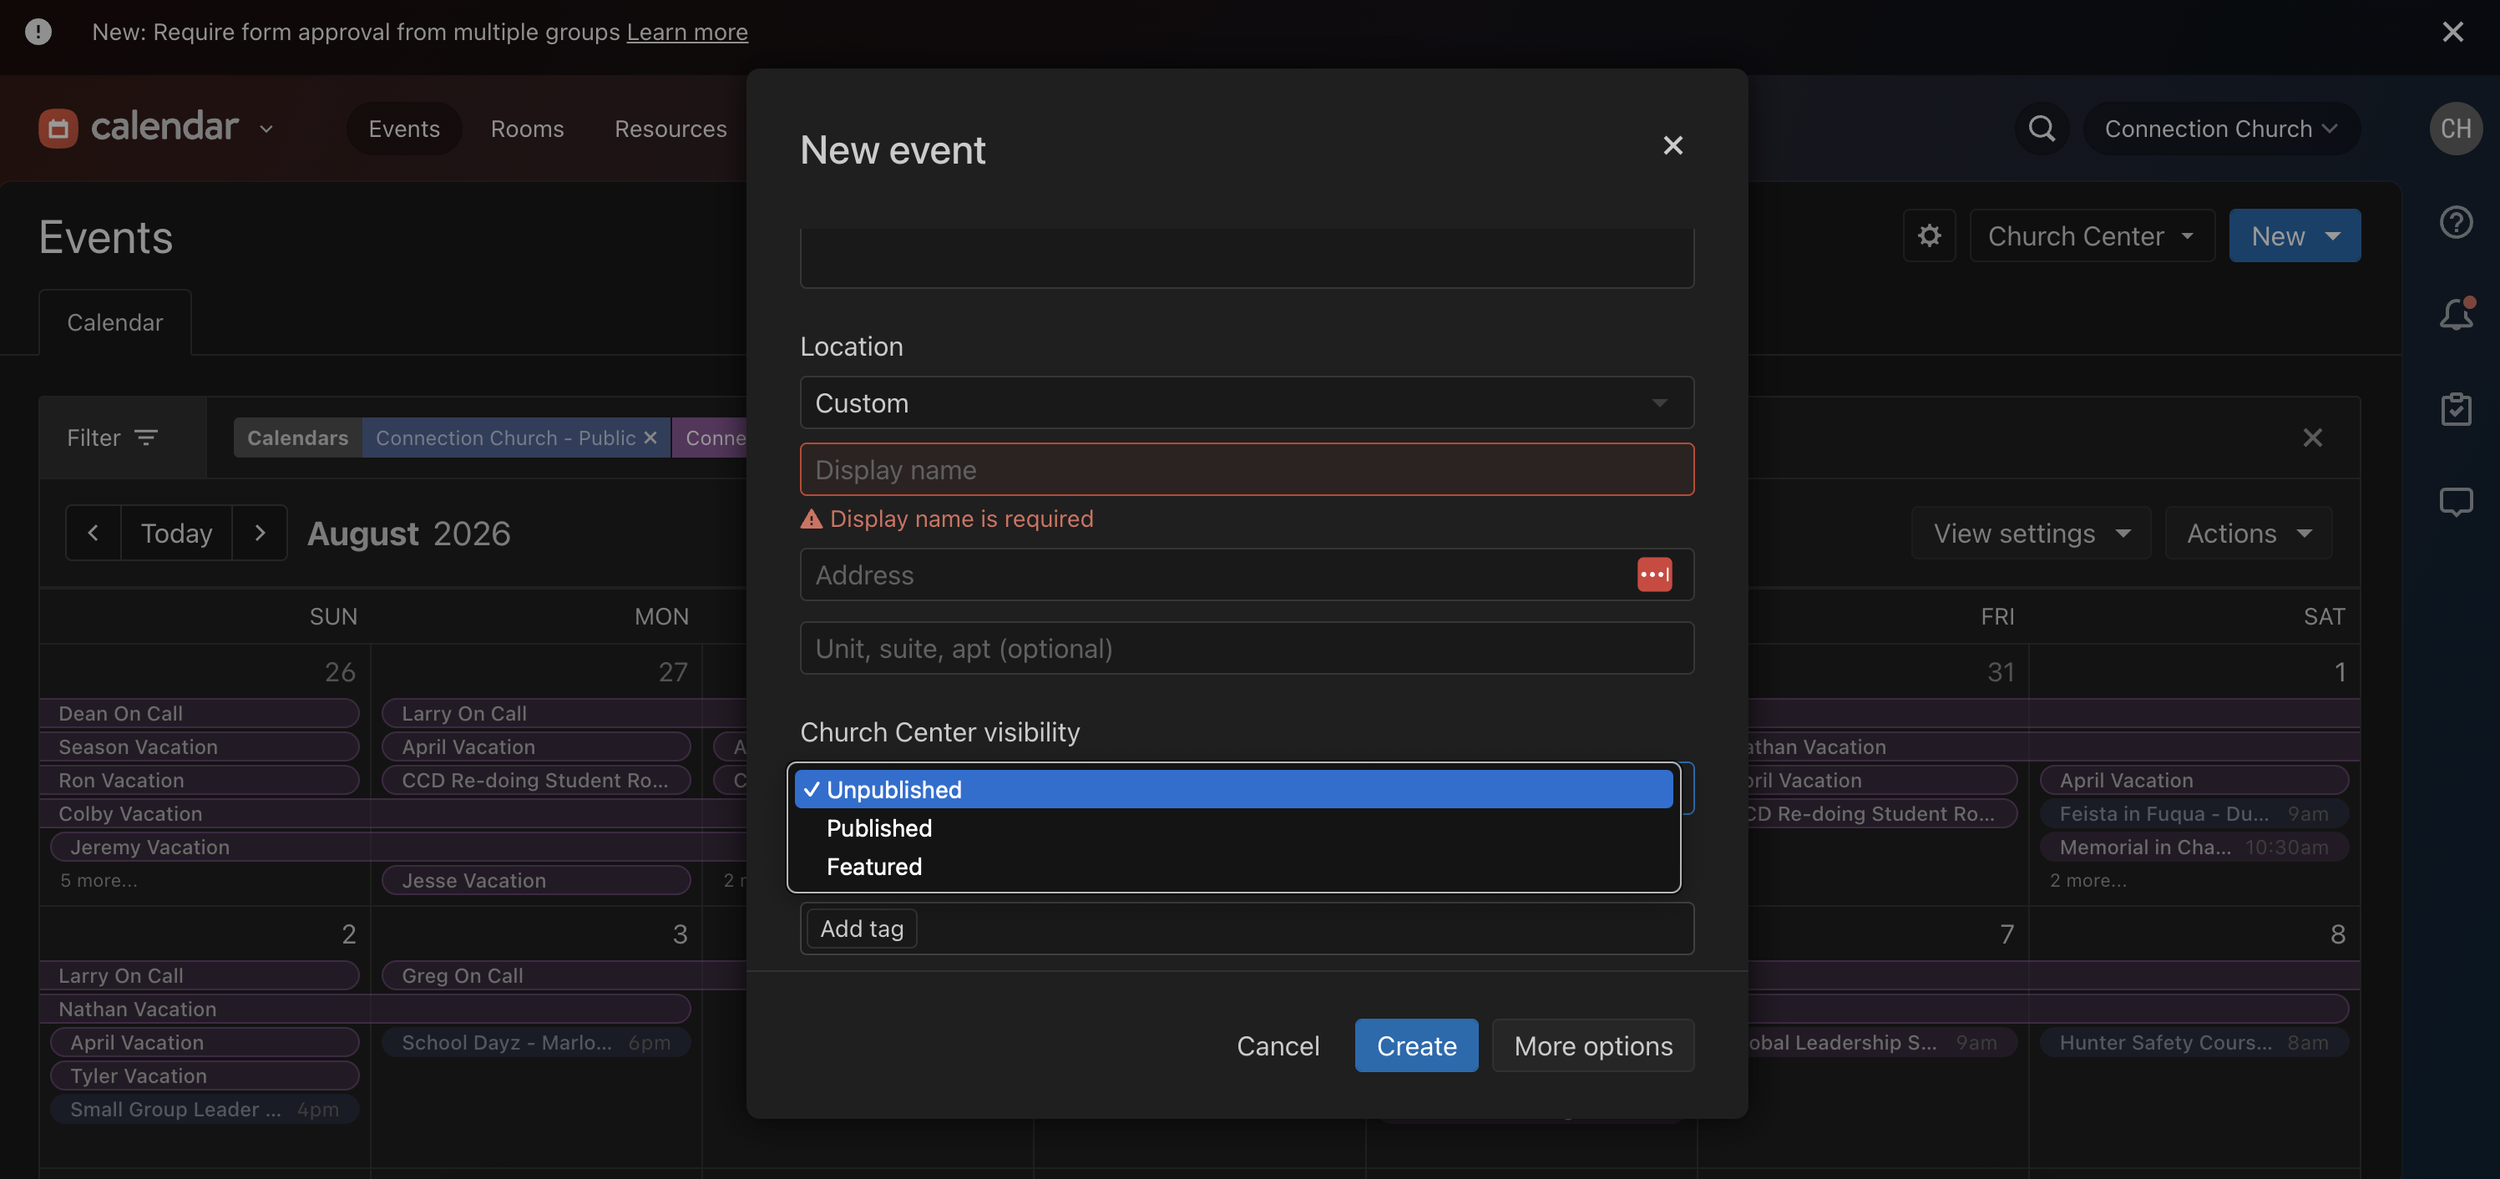Close the New event dialog
2500x1179 pixels.
pyautogui.click(x=1673, y=146)
